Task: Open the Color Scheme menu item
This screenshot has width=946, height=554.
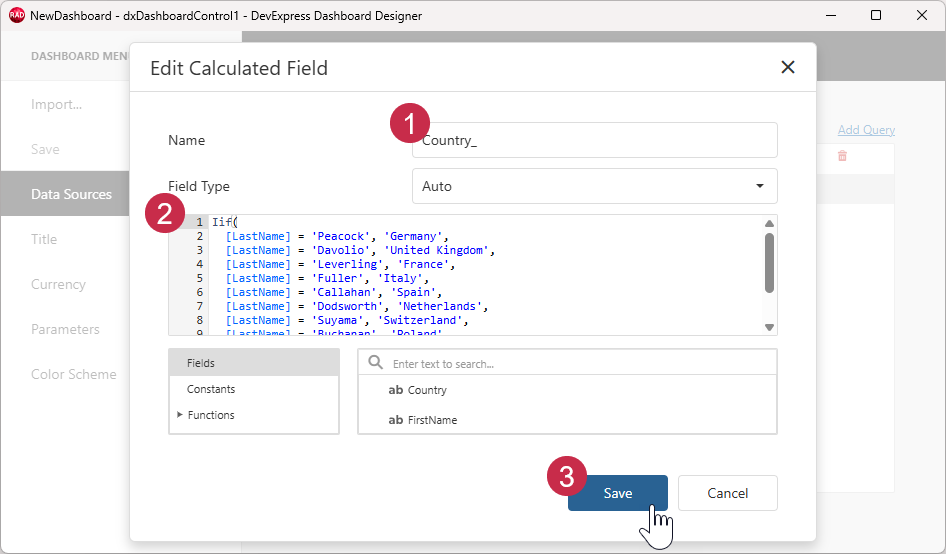Action: pyautogui.click(x=74, y=374)
